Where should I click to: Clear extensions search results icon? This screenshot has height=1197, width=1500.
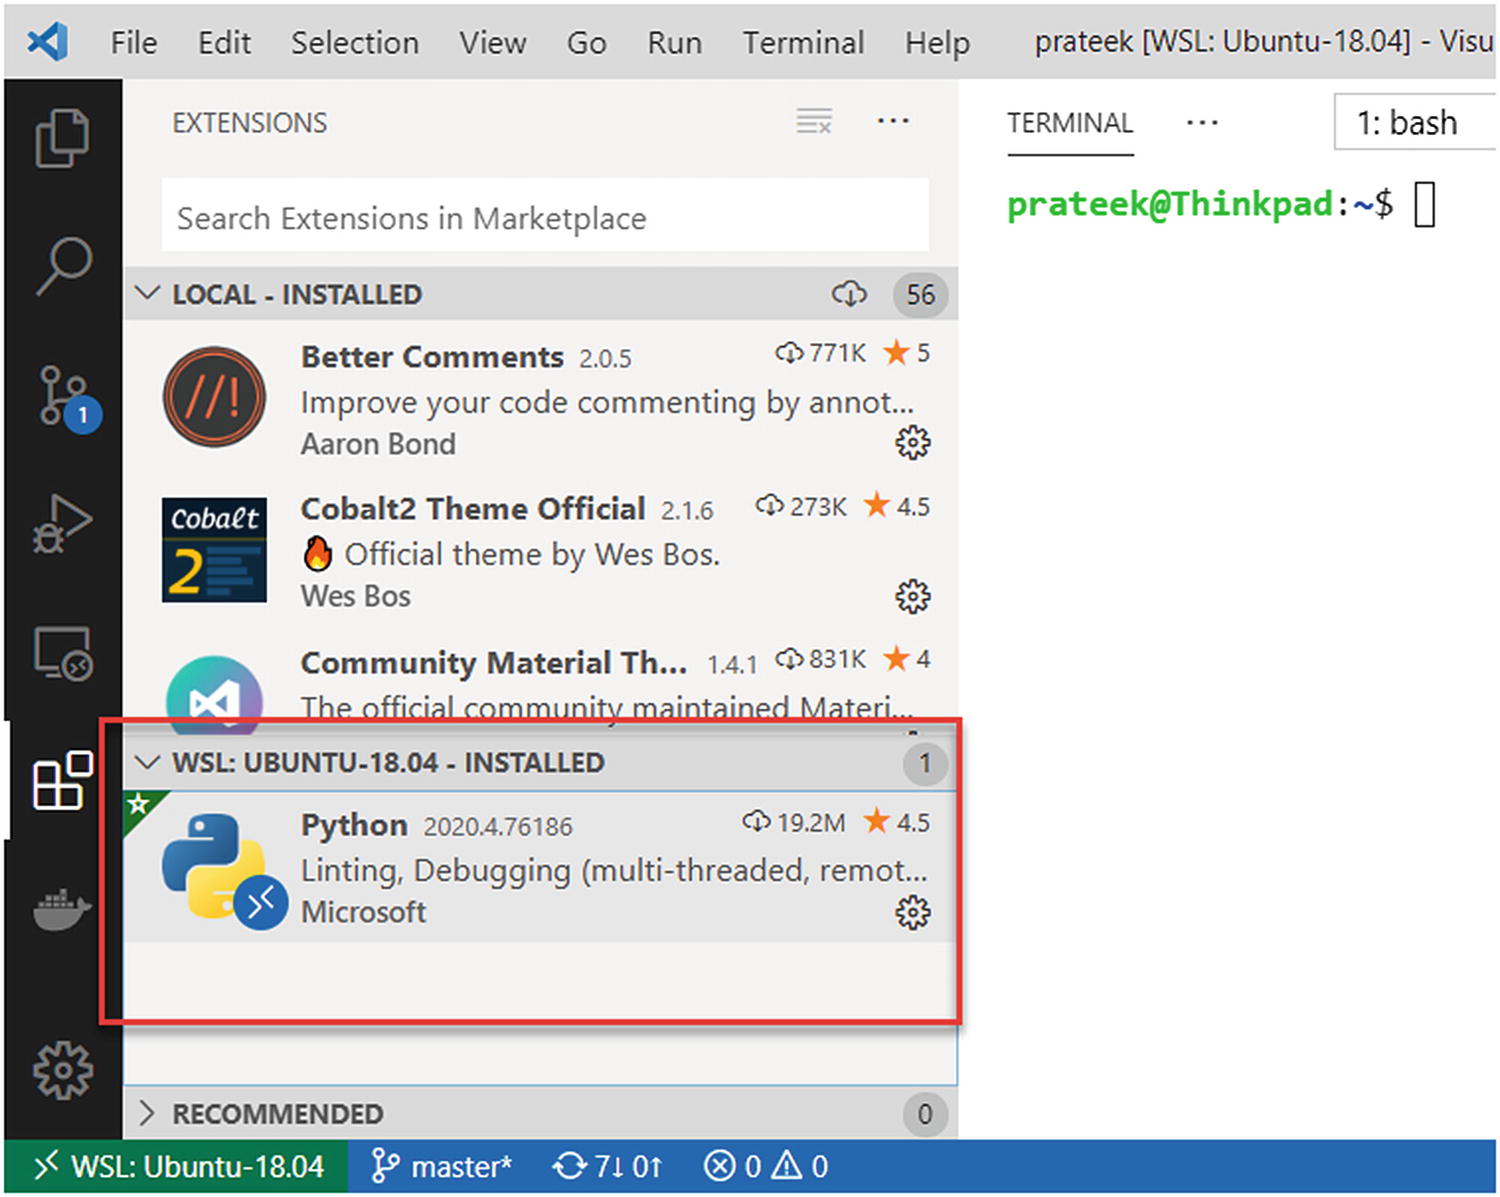coord(814,122)
